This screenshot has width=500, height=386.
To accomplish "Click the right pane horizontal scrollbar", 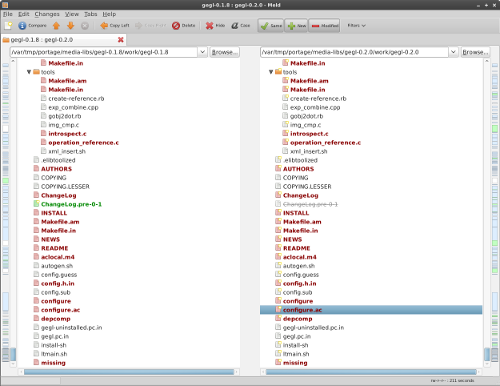I will 371,372.
